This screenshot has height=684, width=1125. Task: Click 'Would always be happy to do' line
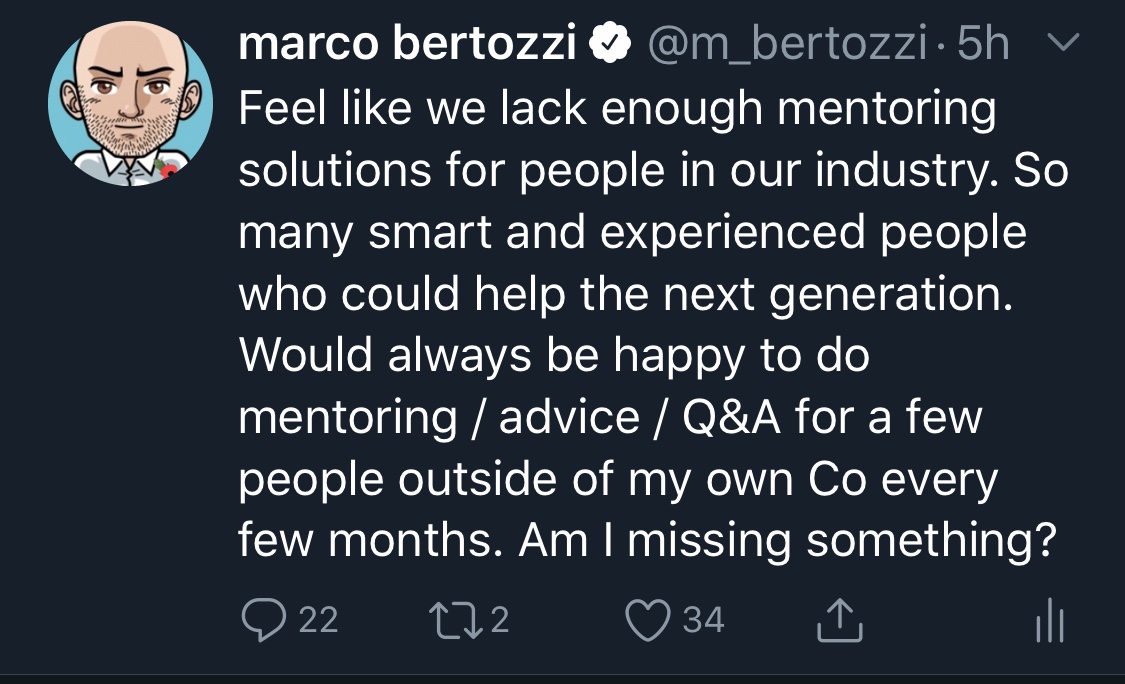pos(555,357)
